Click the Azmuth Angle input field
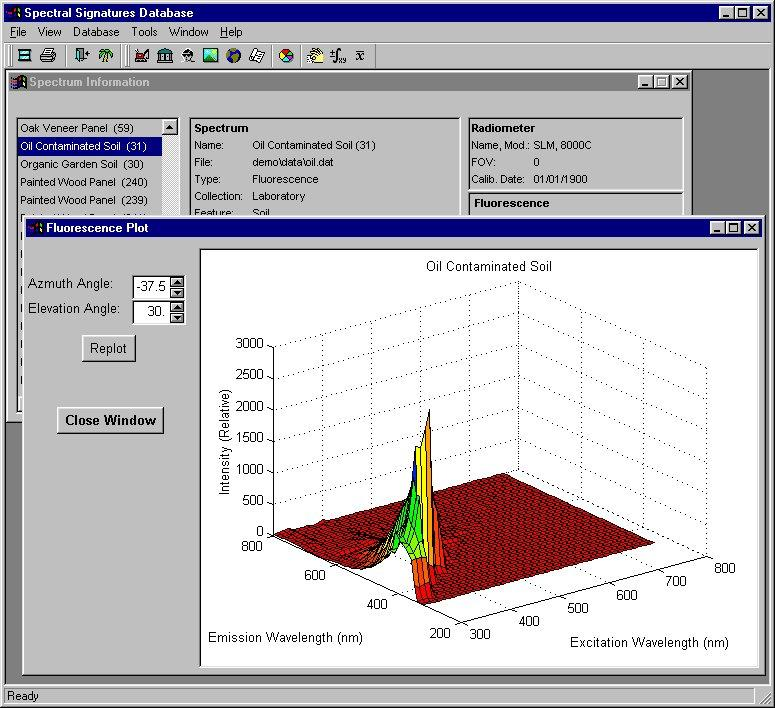This screenshot has height=708, width=775. (151, 287)
